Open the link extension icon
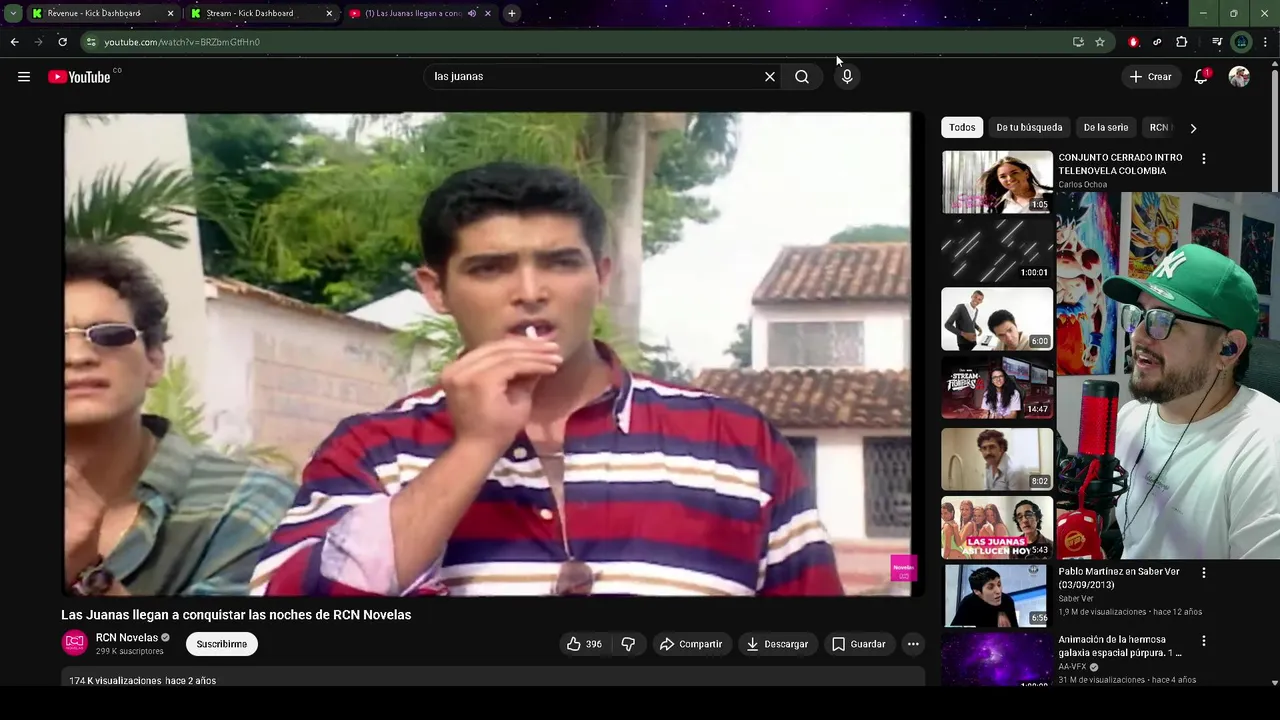The image size is (1280, 720). pos(1157,42)
